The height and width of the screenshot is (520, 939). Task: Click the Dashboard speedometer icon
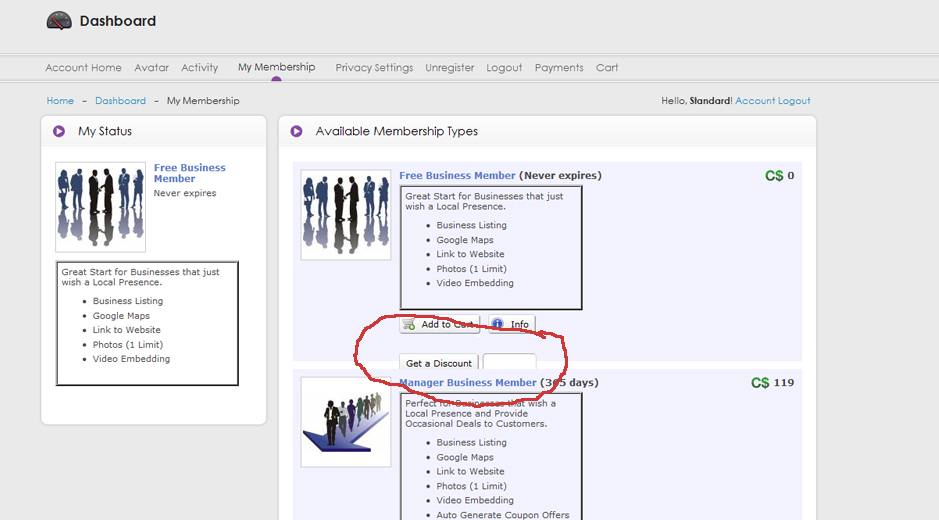pos(59,21)
